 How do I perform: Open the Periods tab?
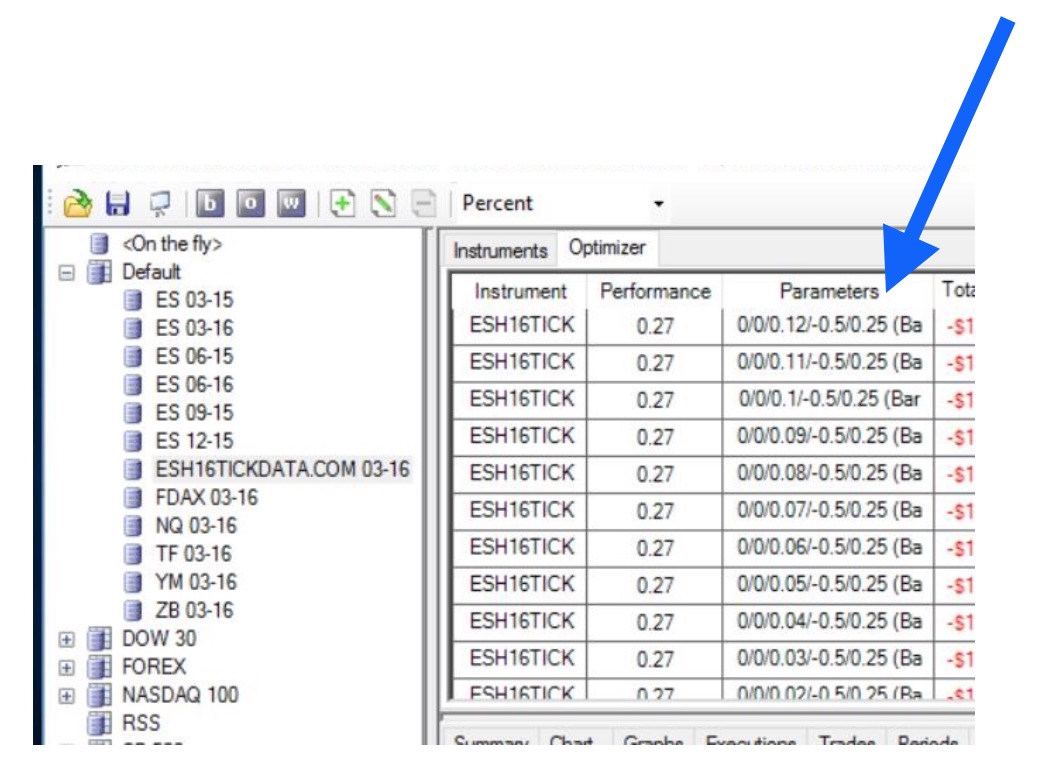click(x=928, y=738)
